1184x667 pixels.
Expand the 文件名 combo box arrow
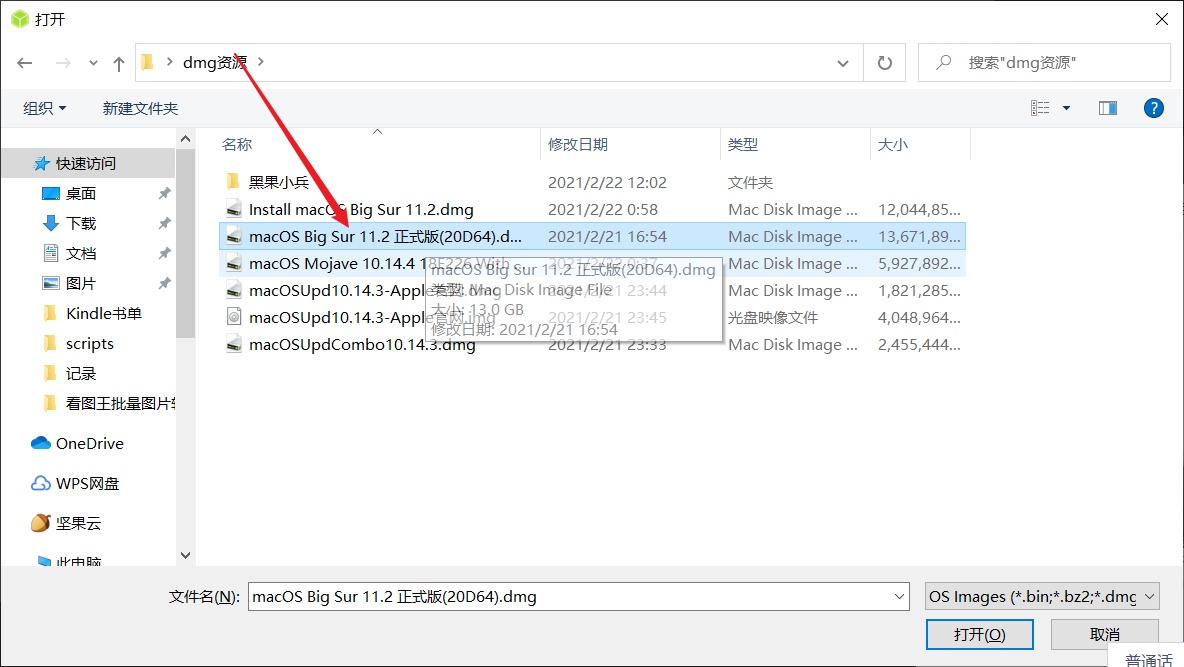coord(899,597)
